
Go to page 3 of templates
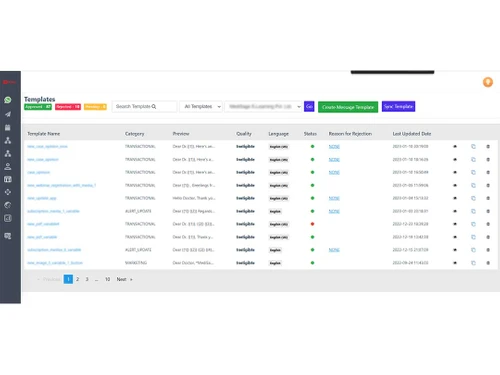pos(87,279)
